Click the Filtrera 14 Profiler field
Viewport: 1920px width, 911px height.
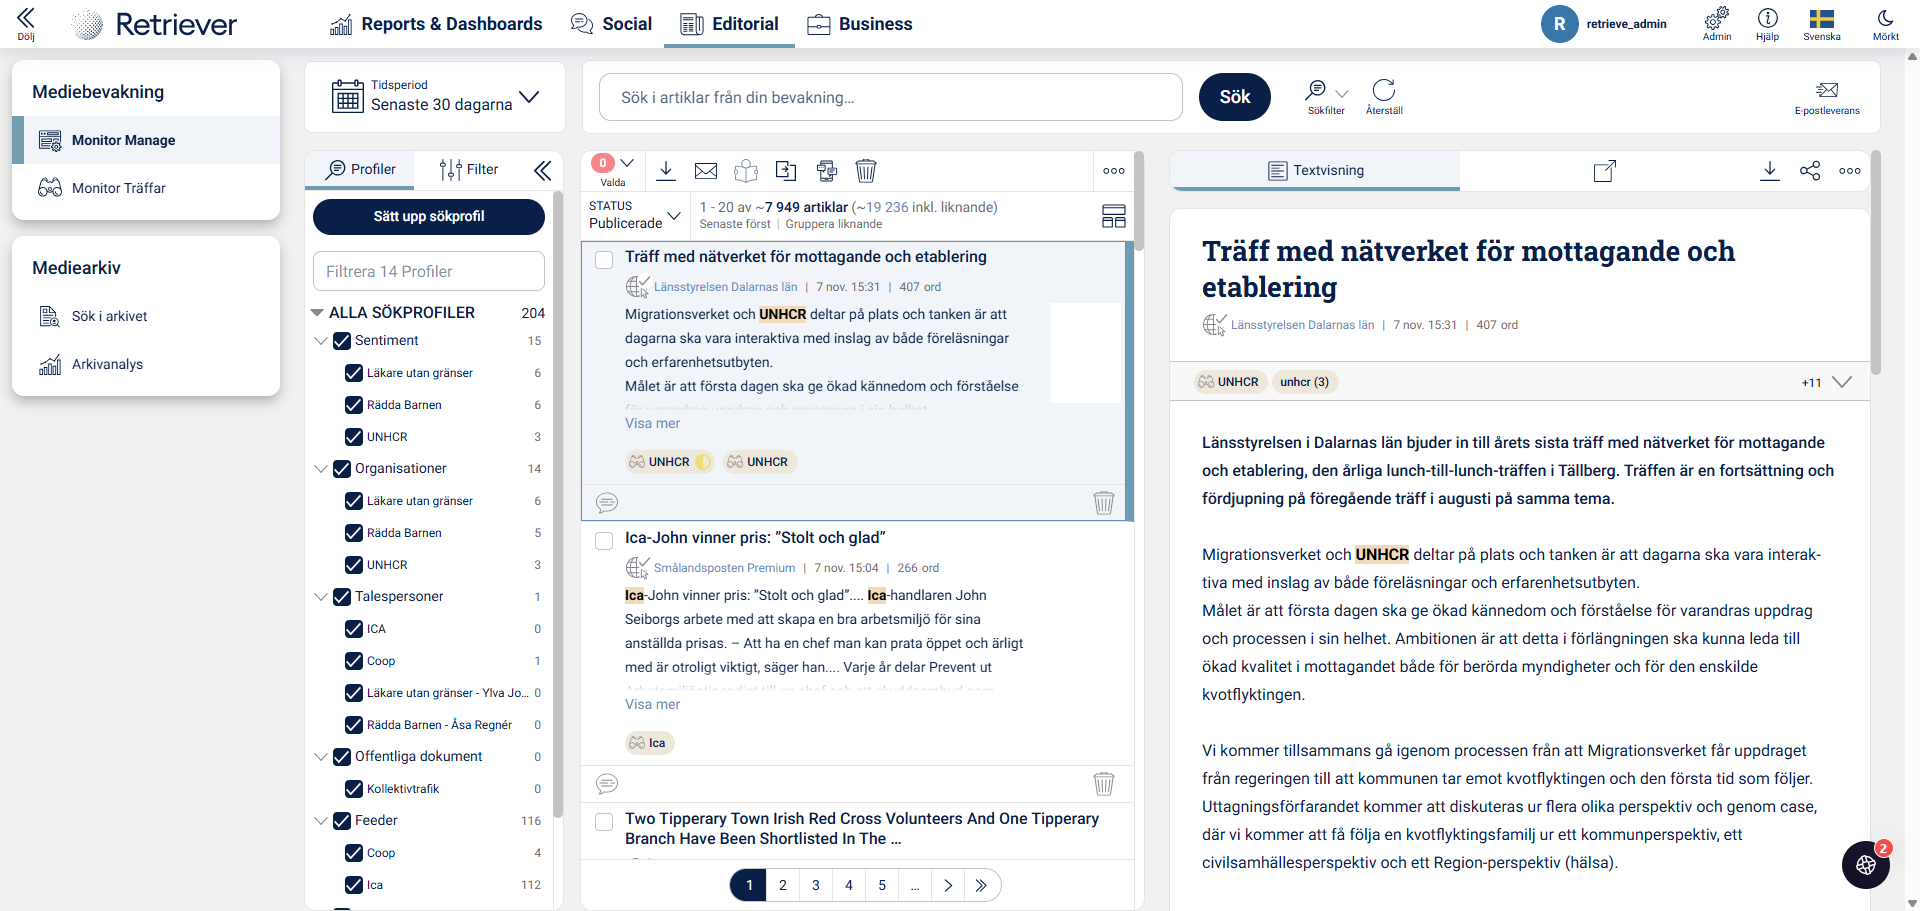tap(429, 272)
